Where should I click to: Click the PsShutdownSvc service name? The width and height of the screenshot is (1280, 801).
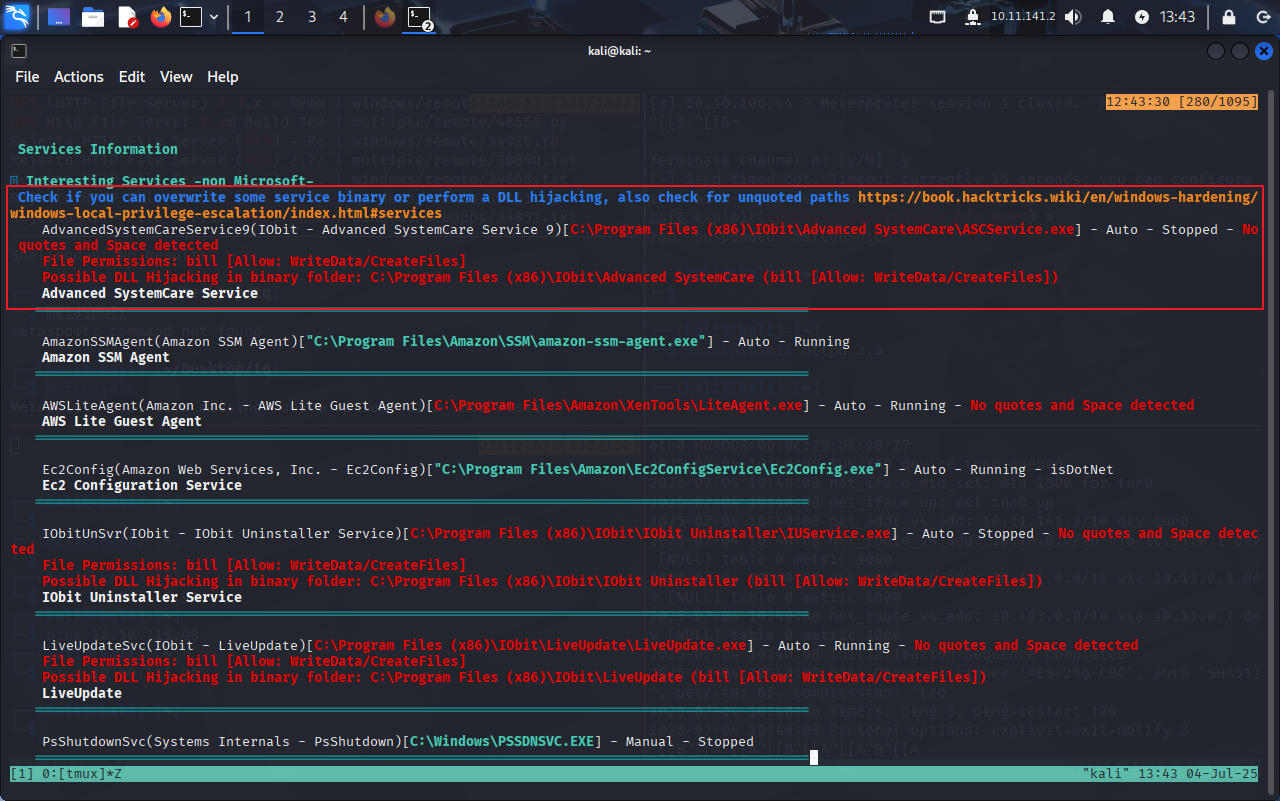click(x=94, y=741)
